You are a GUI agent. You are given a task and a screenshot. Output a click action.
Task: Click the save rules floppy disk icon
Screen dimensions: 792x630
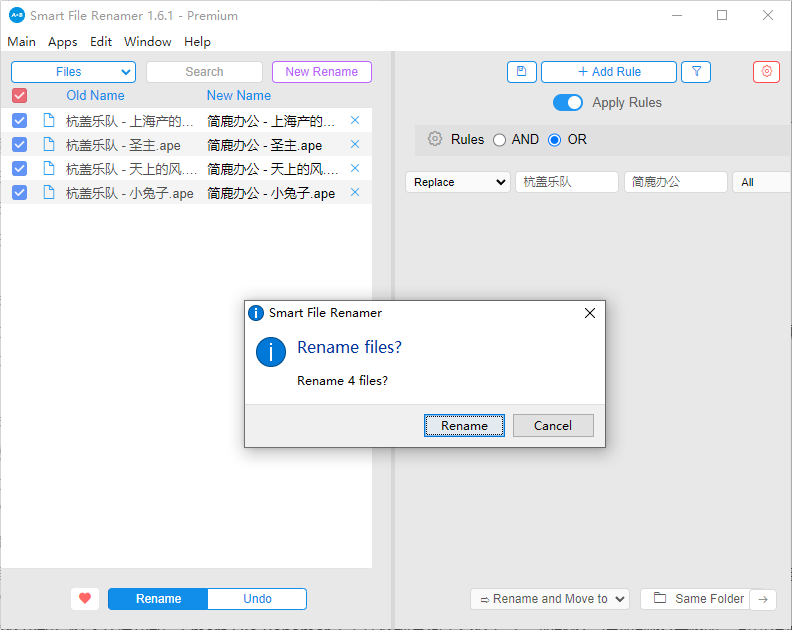(x=521, y=72)
